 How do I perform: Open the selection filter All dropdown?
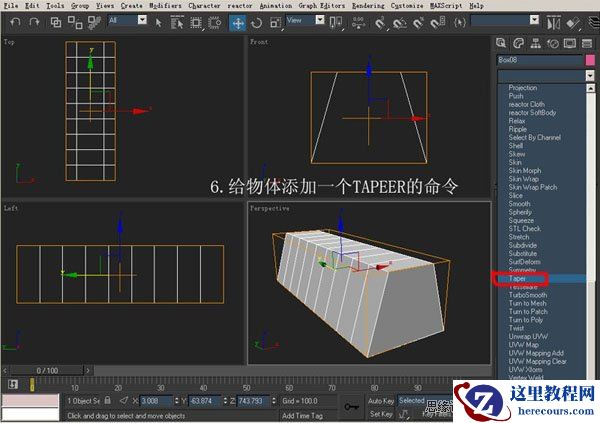point(142,20)
